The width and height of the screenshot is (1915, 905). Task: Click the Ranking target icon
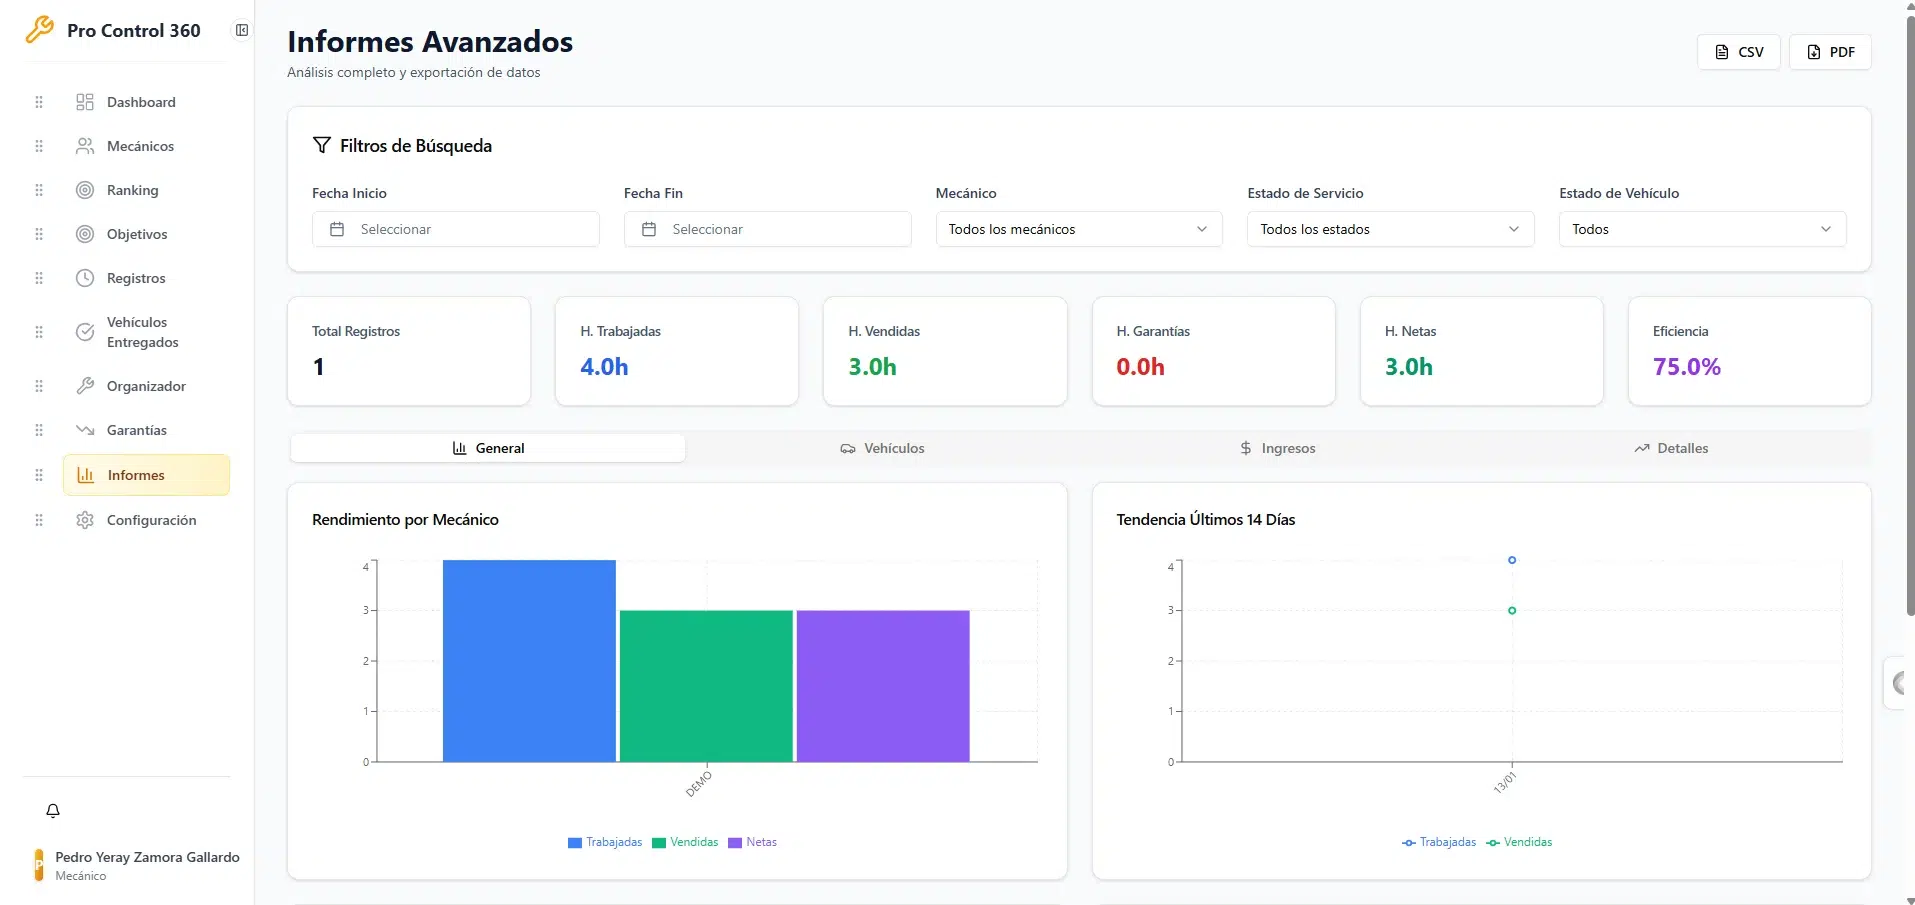coord(85,190)
